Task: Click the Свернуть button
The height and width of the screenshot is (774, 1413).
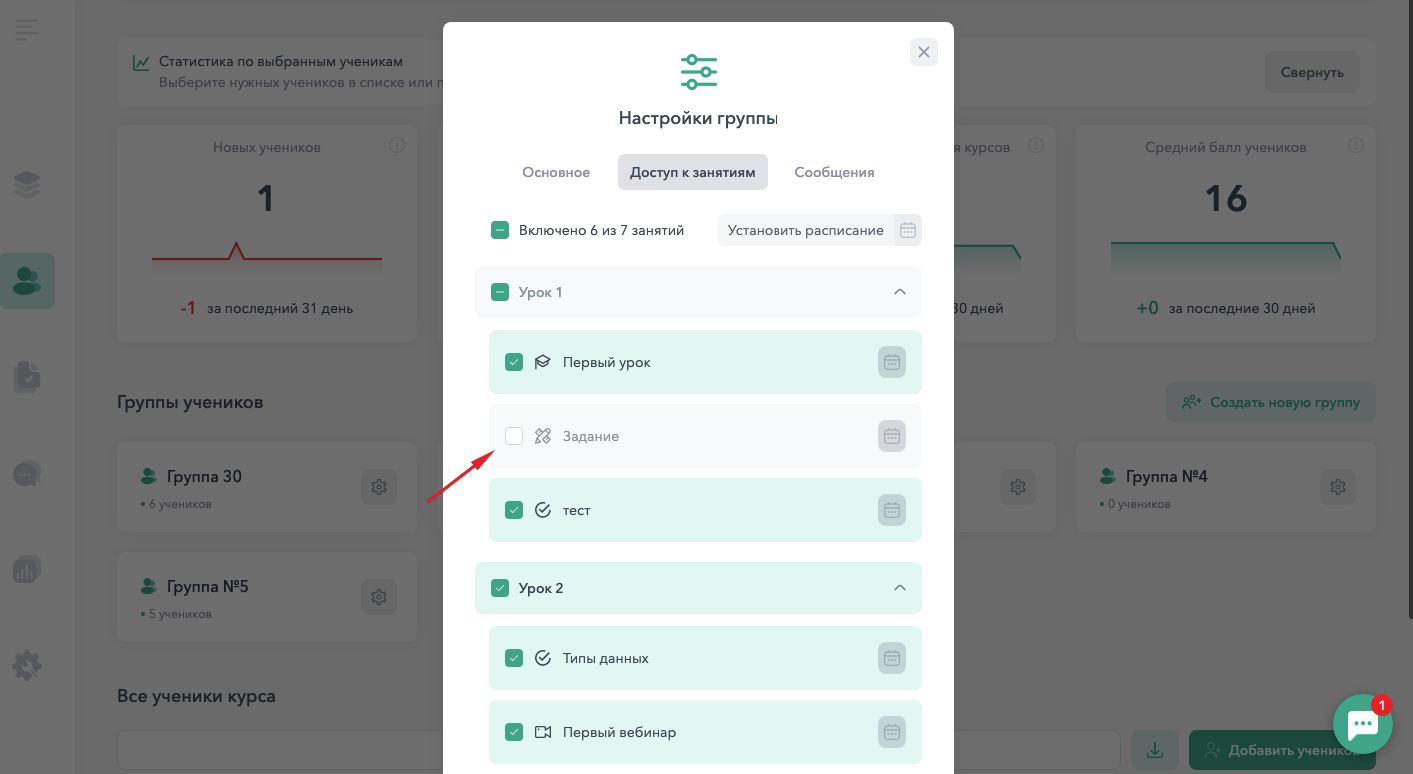Action: 1312,72
